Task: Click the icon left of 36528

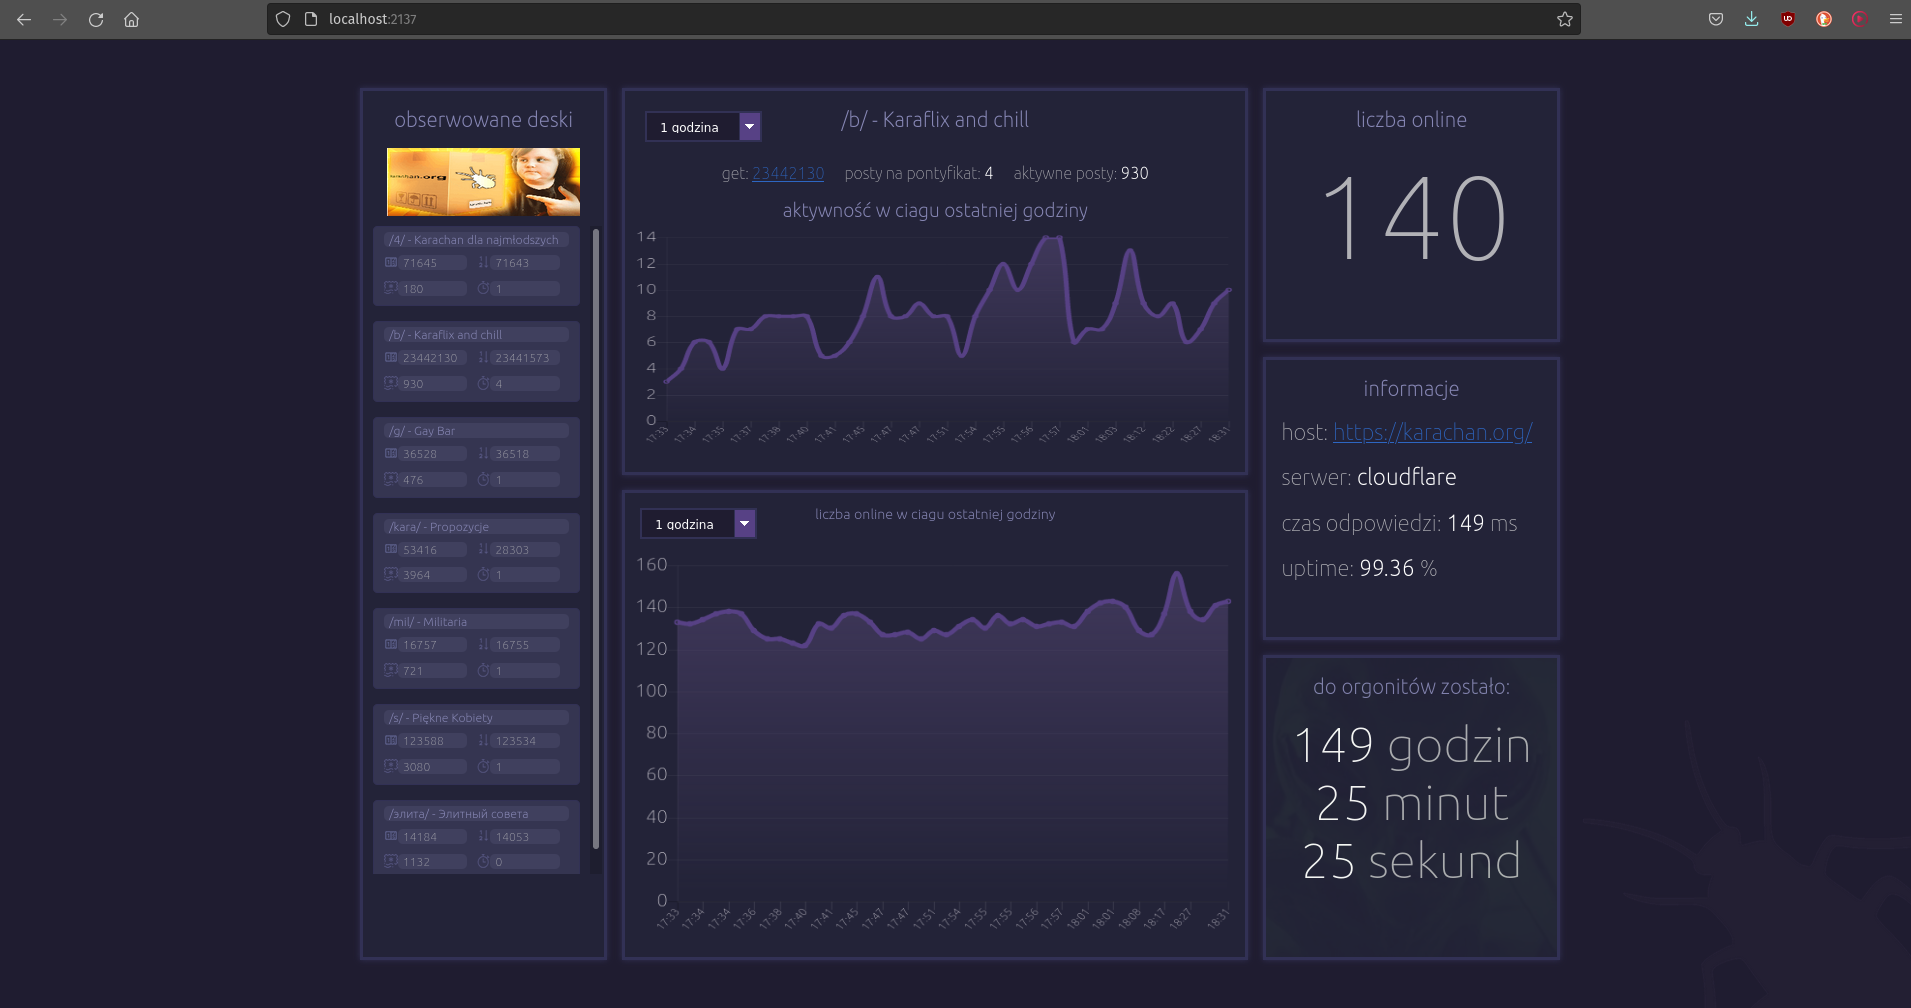Action: tap(391, 453)
